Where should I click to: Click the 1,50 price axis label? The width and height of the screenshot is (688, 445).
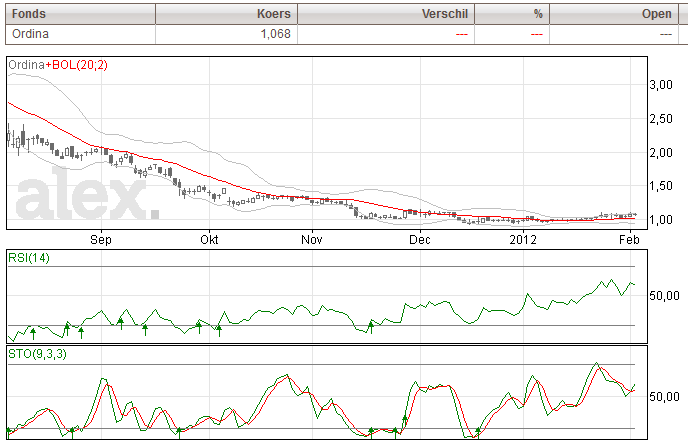pyautogui.click(x=661, y=186)
